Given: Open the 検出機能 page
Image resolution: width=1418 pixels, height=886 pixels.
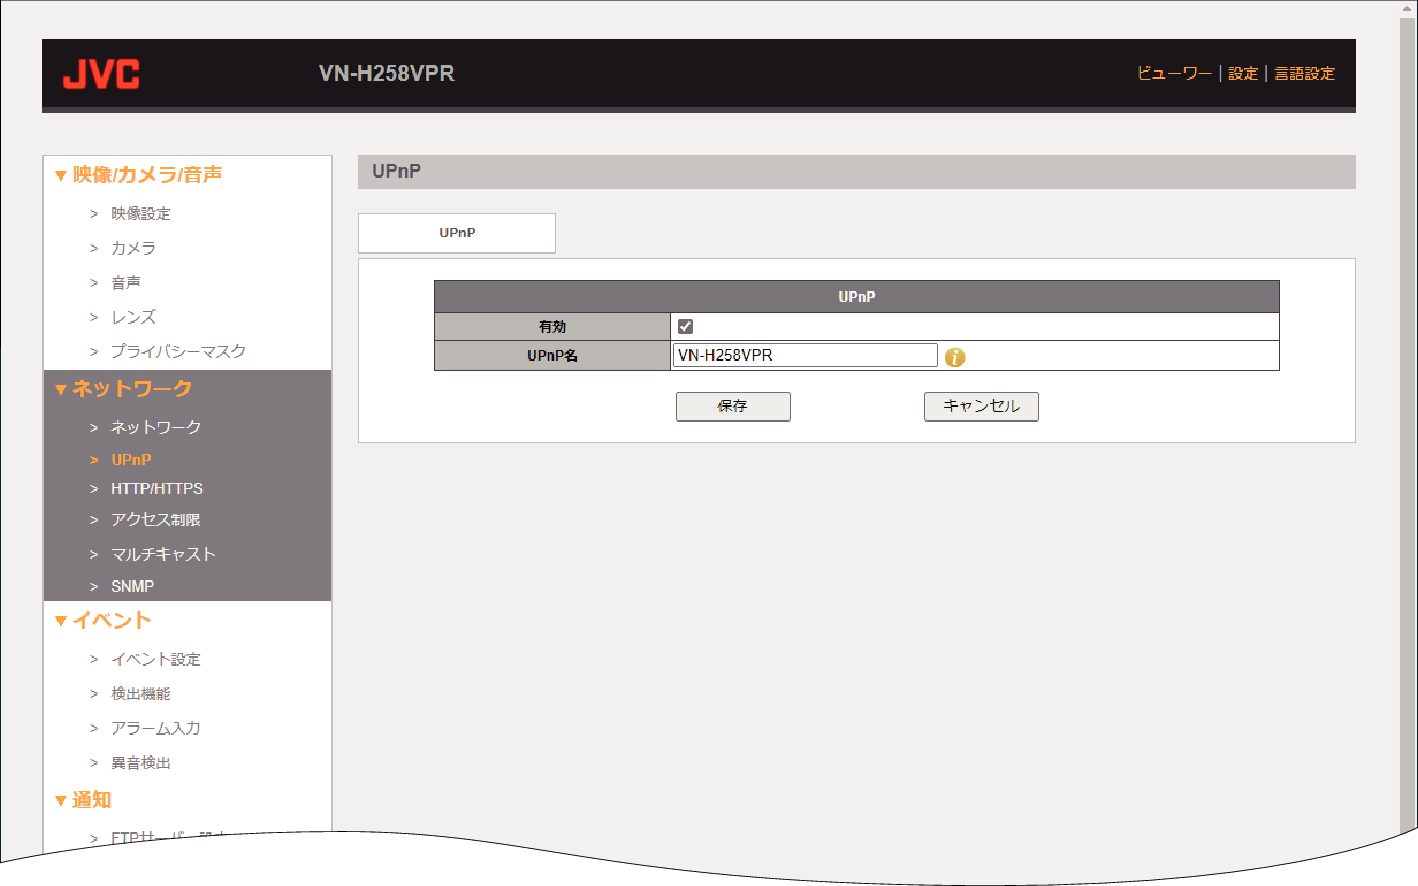Looking at the screenshot, I should (x=140, y=694).
